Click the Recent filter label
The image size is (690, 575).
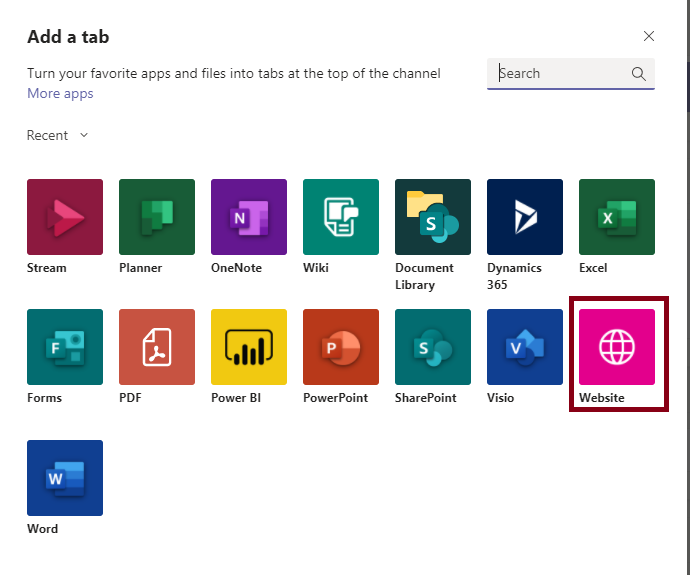click(47, 135)
